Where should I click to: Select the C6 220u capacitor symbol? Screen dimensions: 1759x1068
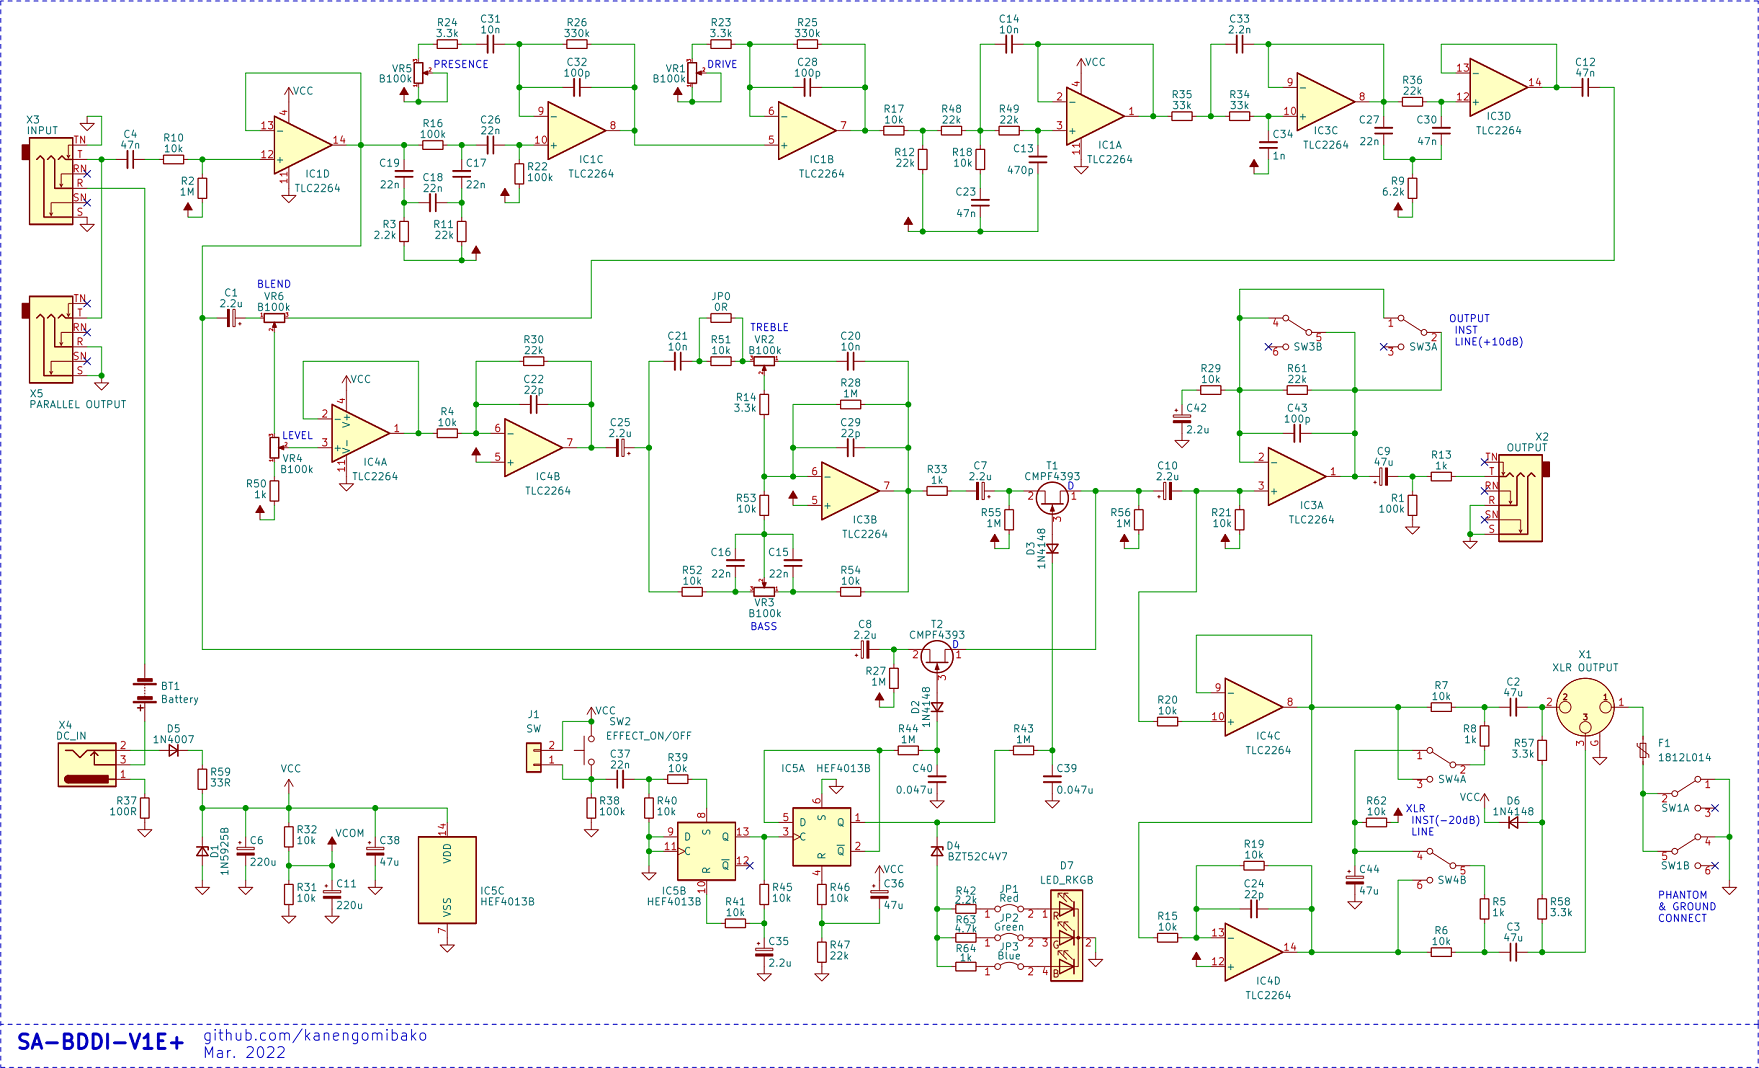pos(246,851)
